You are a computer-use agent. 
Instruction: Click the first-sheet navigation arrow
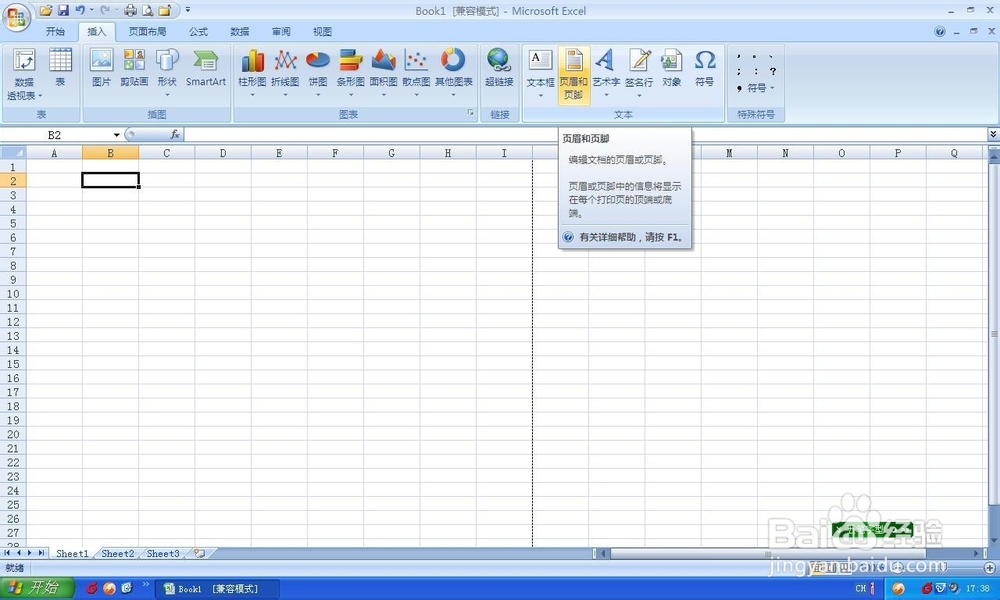(x=7, y=553)
